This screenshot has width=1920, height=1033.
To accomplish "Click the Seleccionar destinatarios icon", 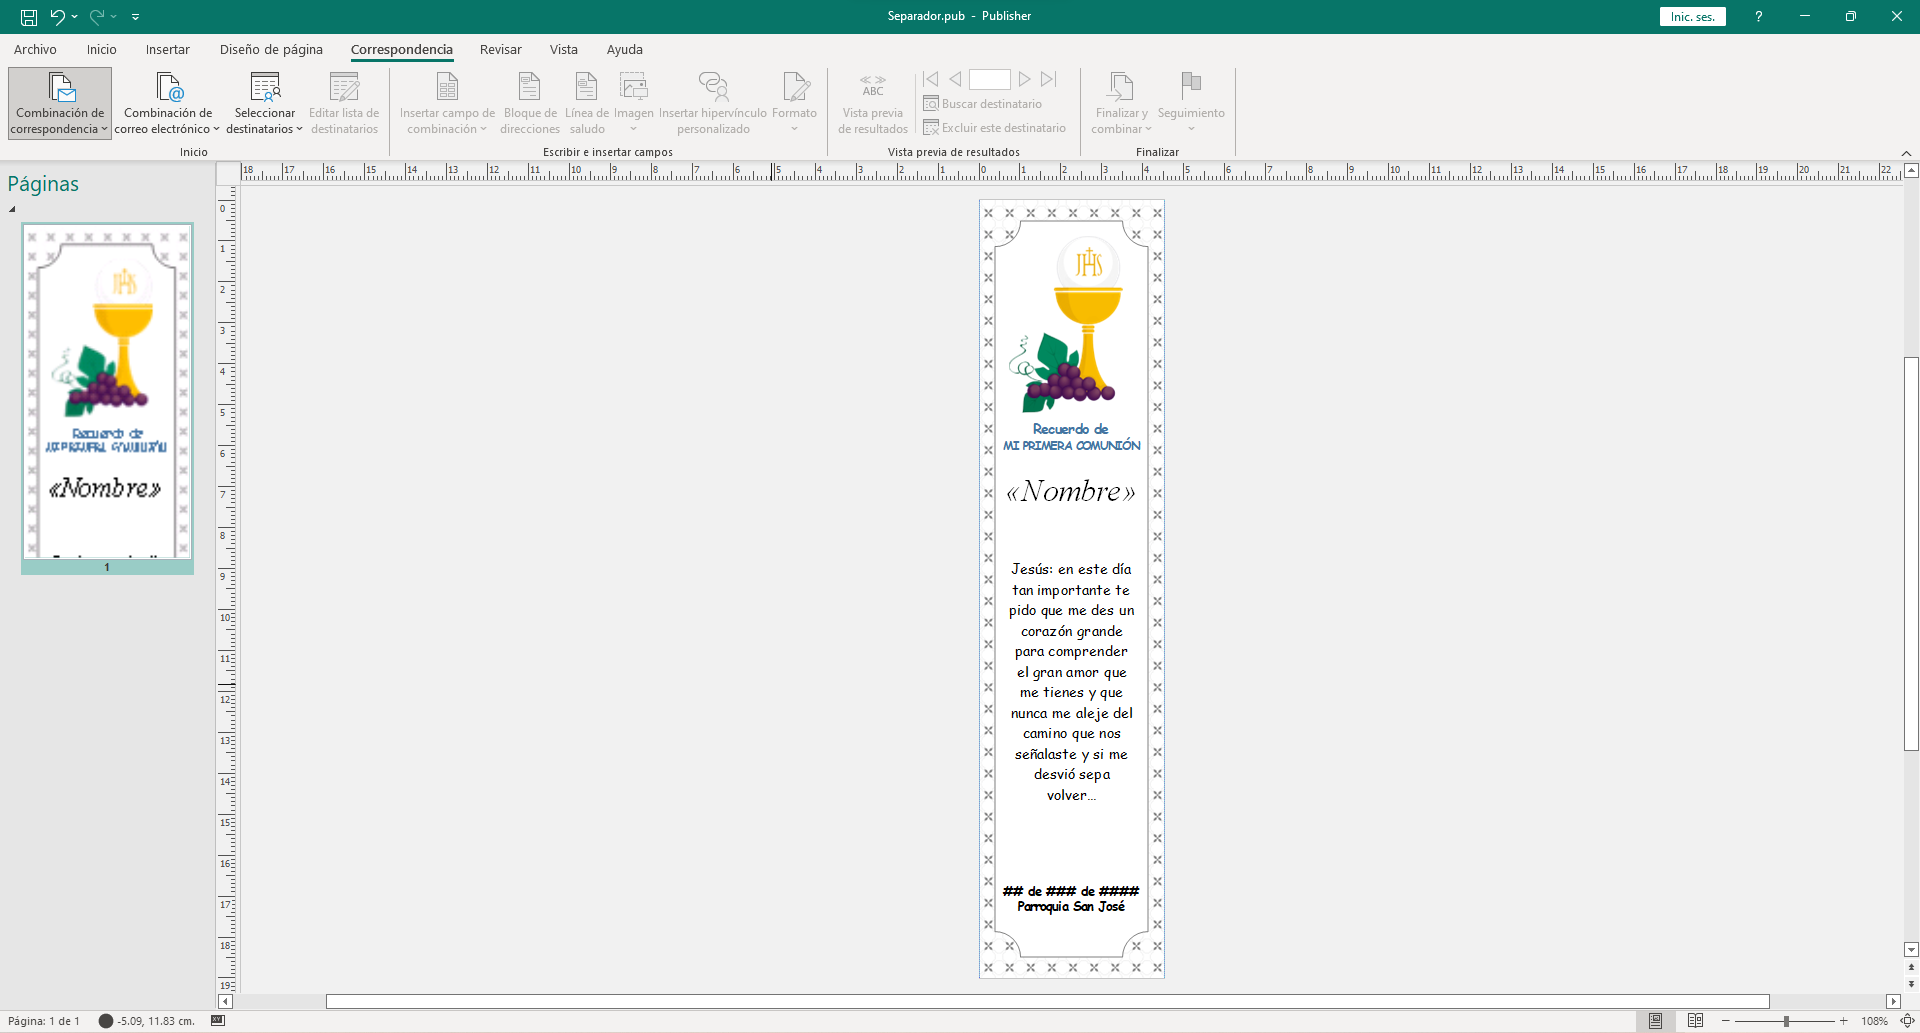I will pos(265,88).
